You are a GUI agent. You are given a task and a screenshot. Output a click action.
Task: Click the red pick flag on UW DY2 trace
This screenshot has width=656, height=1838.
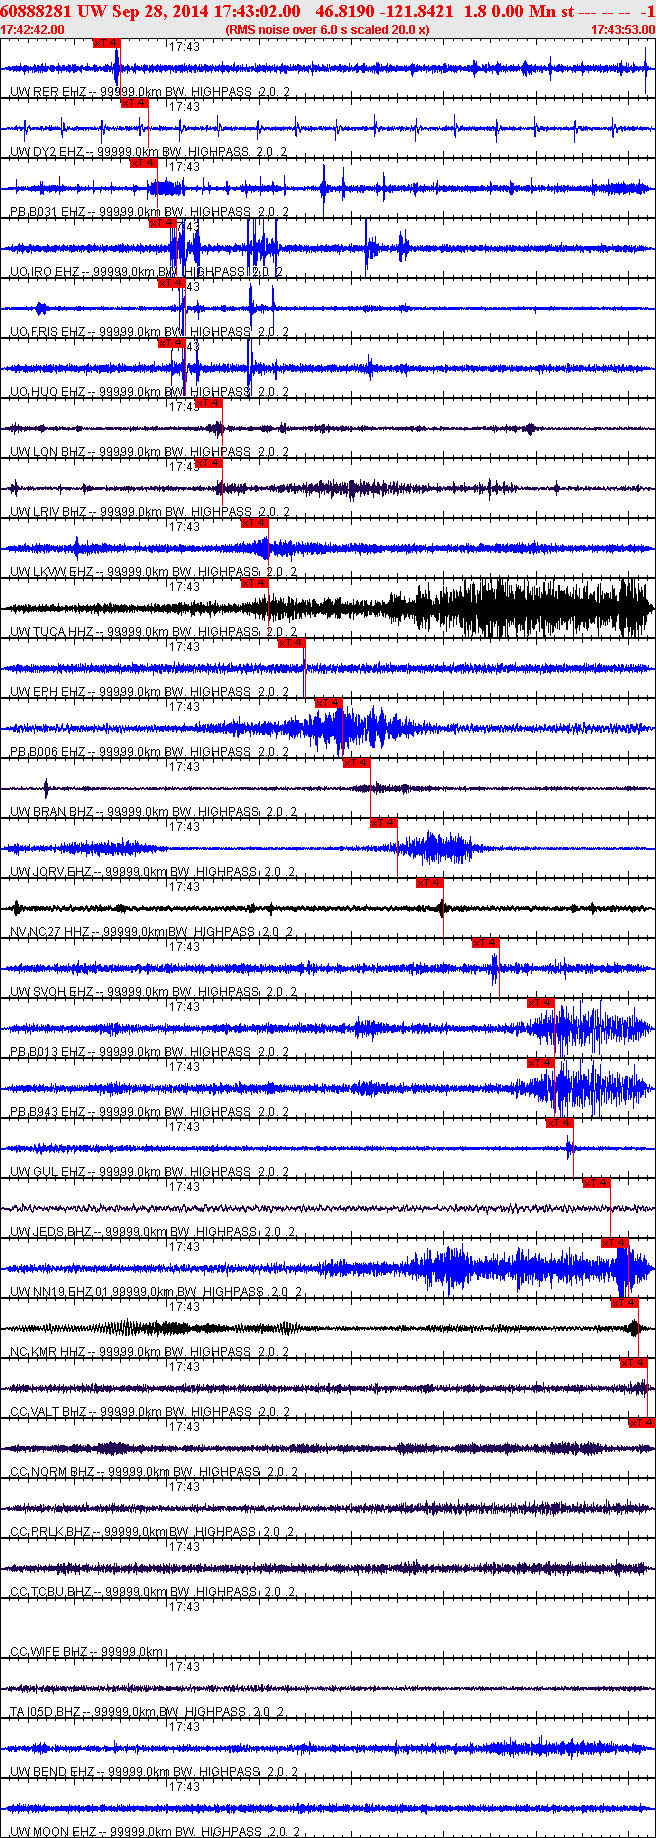pyautogui.click(x=134, y=103)
